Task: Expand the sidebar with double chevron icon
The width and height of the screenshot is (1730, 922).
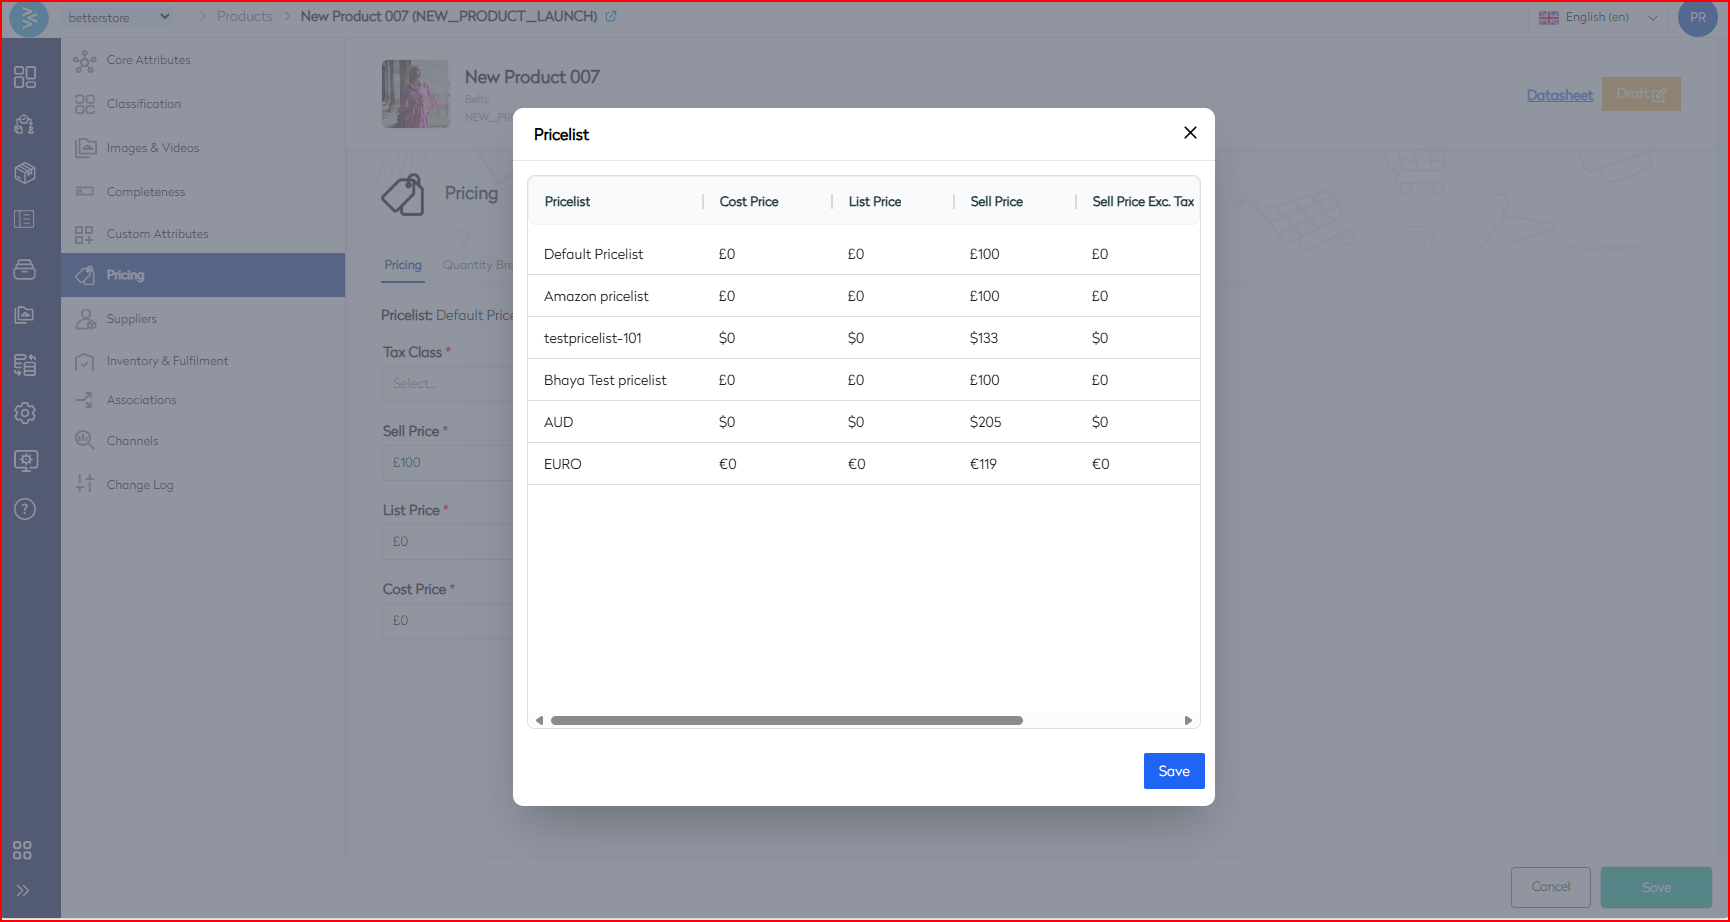Action: coord(23,890)
